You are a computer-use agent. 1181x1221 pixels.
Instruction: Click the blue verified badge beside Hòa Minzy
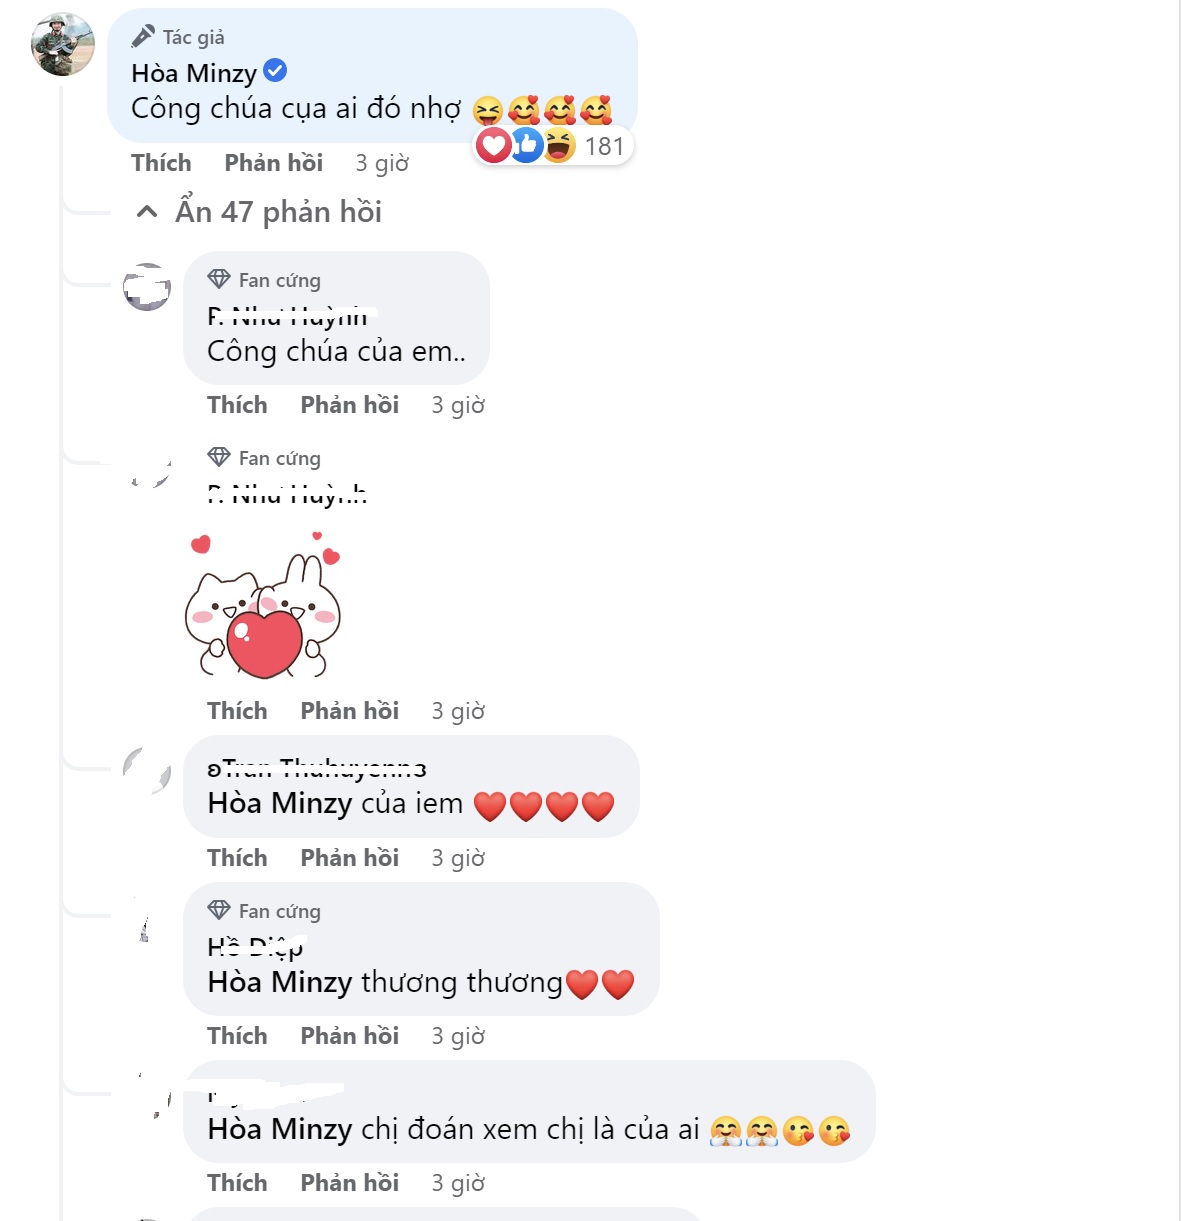coord(275,71)
